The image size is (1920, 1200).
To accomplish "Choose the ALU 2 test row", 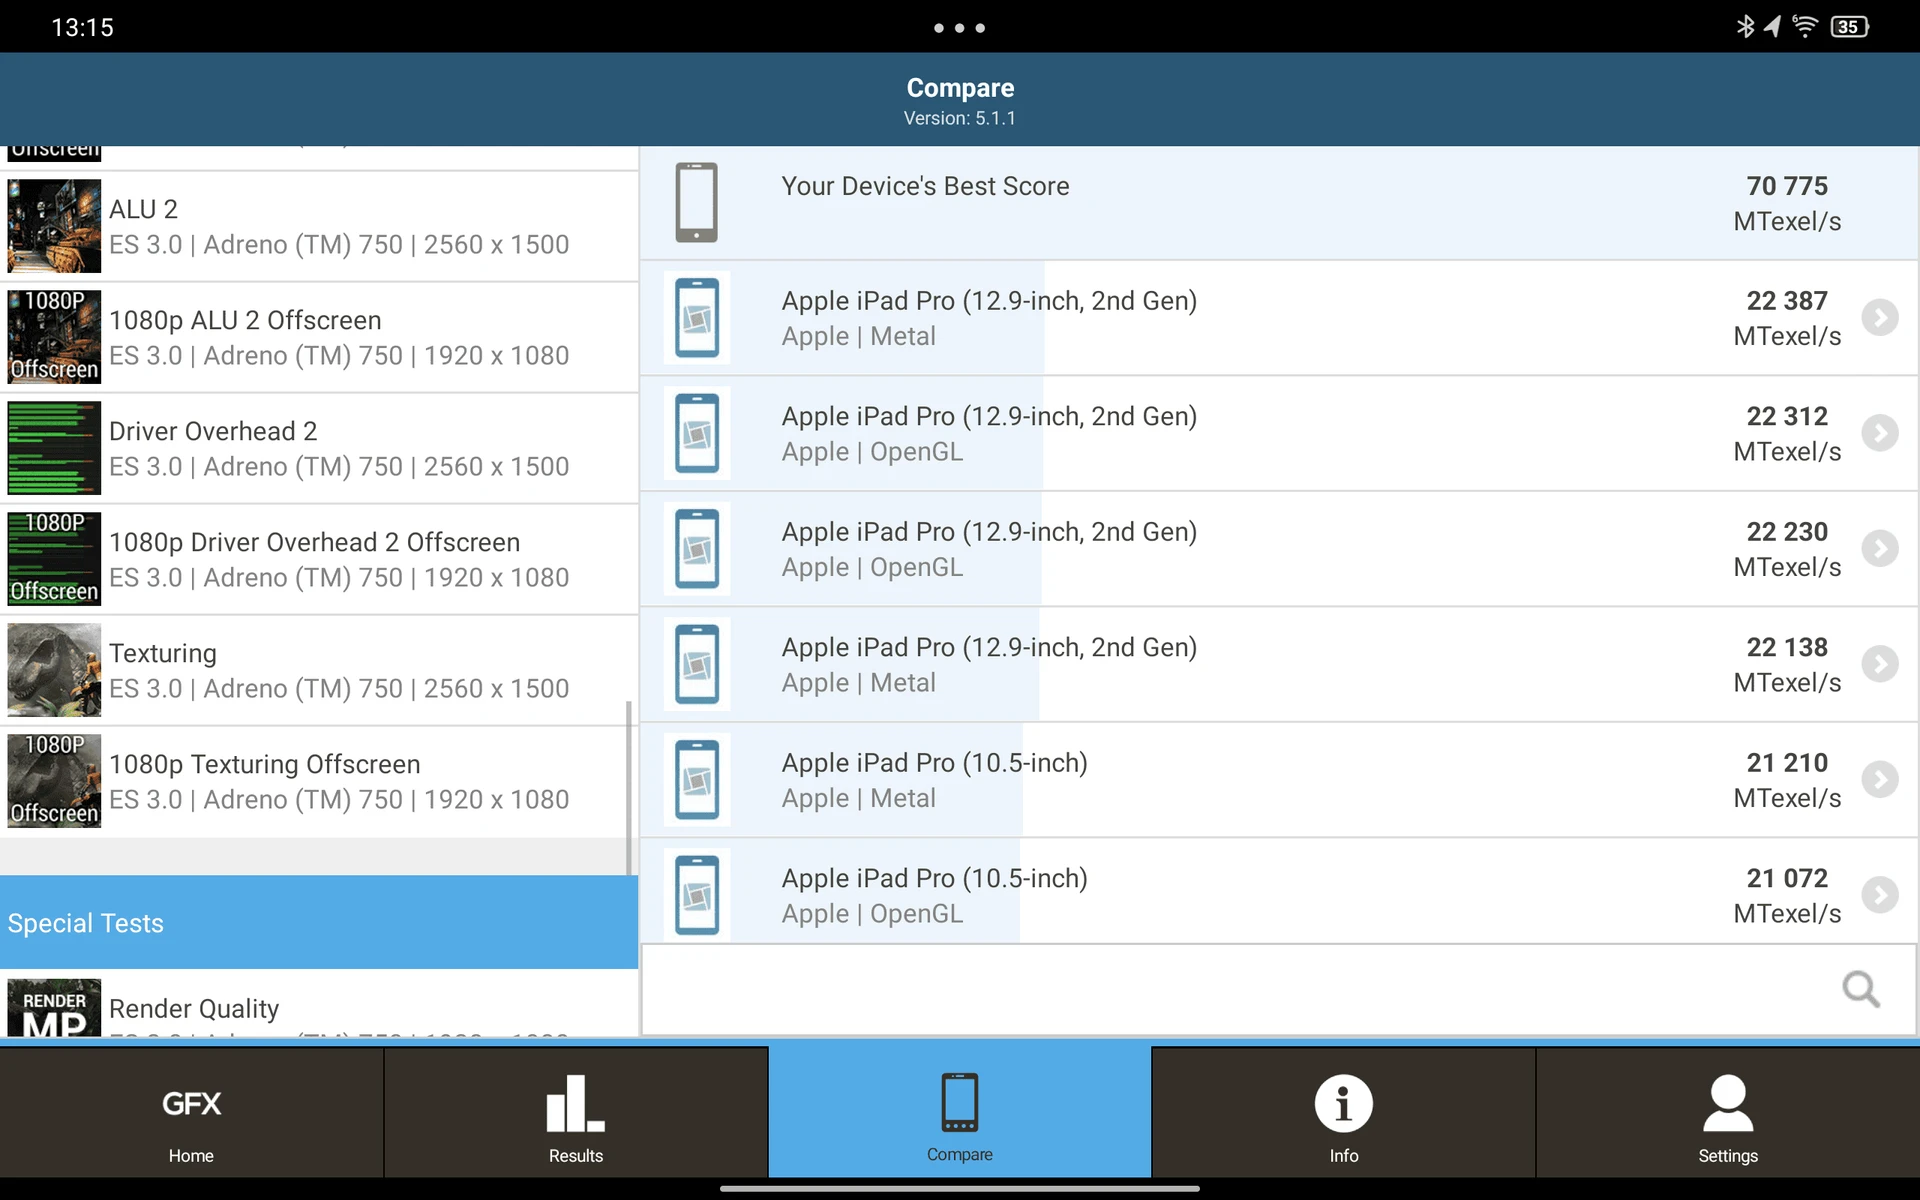I will pyautogui.click(x=319, y=227).
